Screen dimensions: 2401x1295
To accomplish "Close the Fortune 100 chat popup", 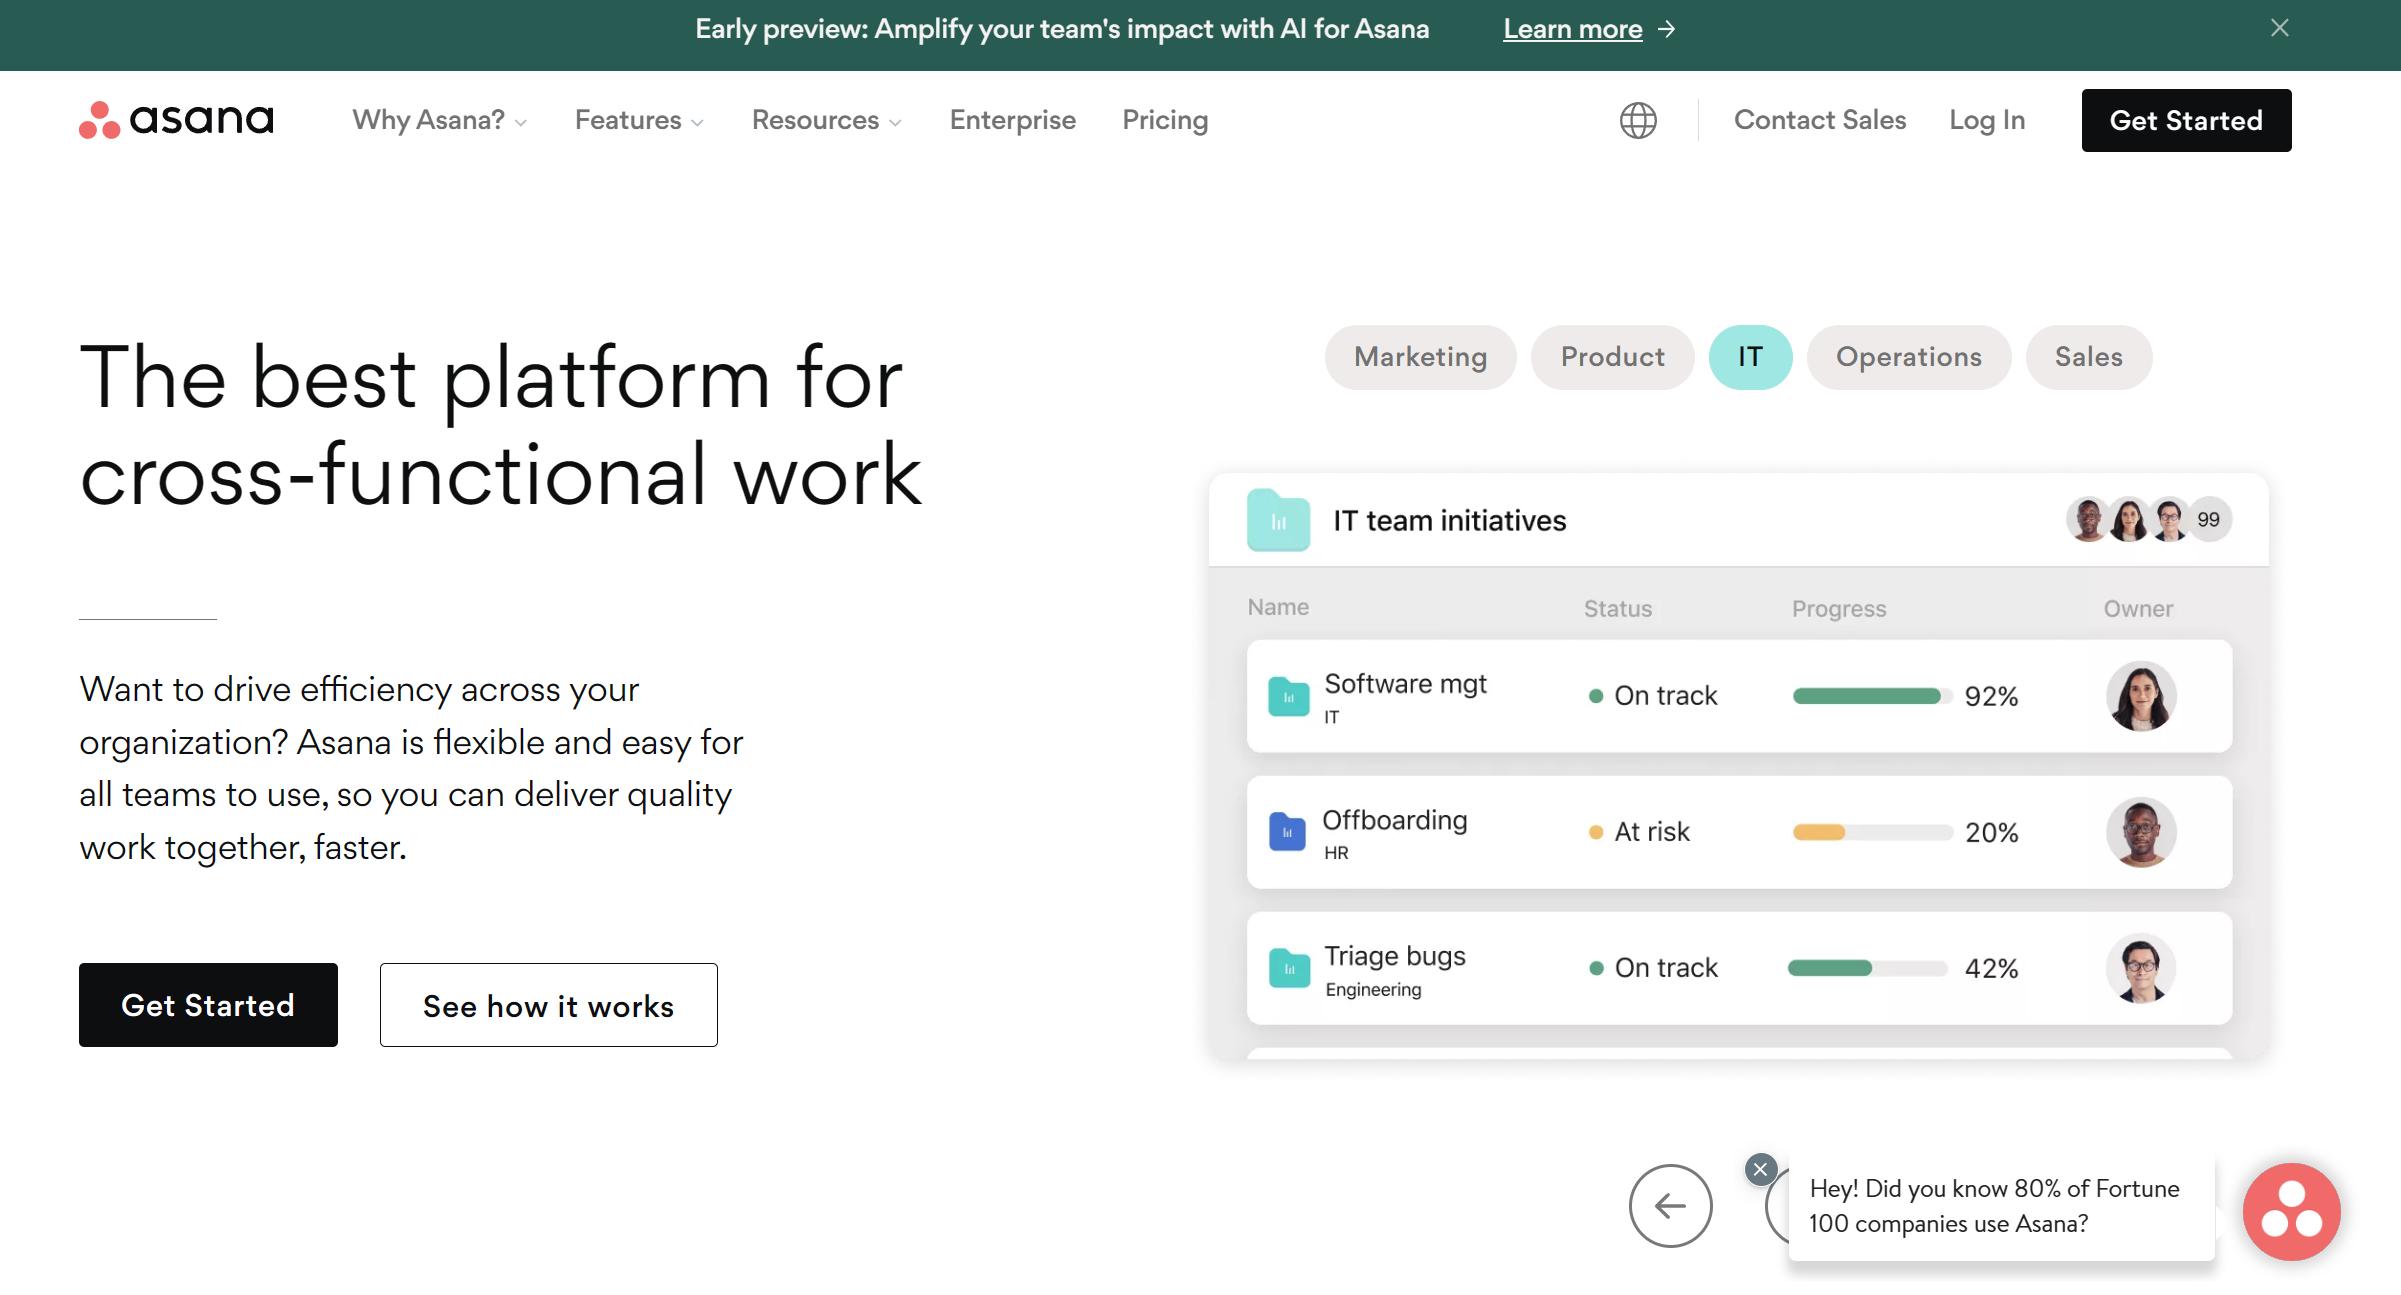I will pos(1760,1169).
